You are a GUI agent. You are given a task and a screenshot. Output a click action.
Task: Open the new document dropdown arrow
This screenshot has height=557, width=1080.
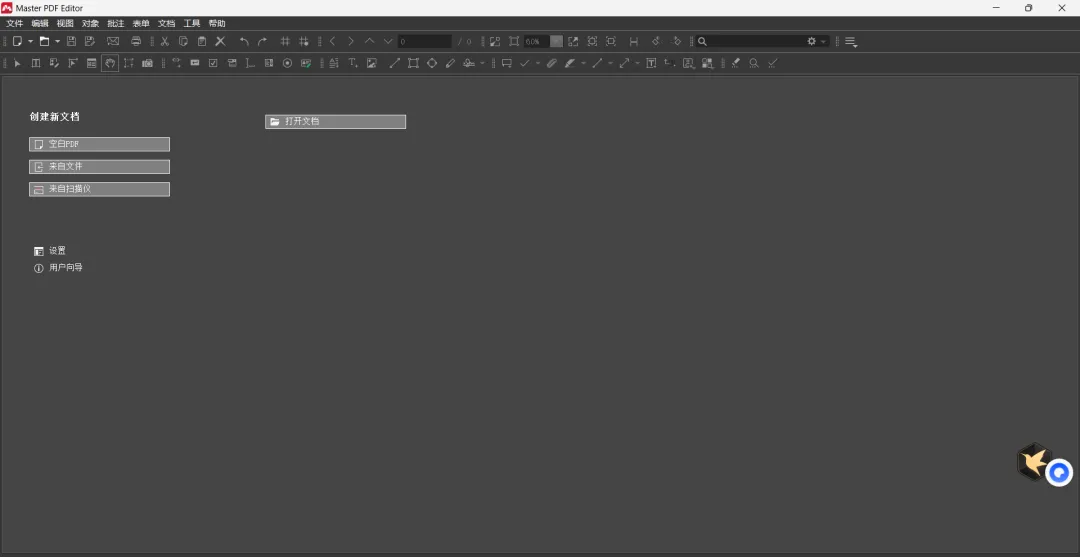30,41
